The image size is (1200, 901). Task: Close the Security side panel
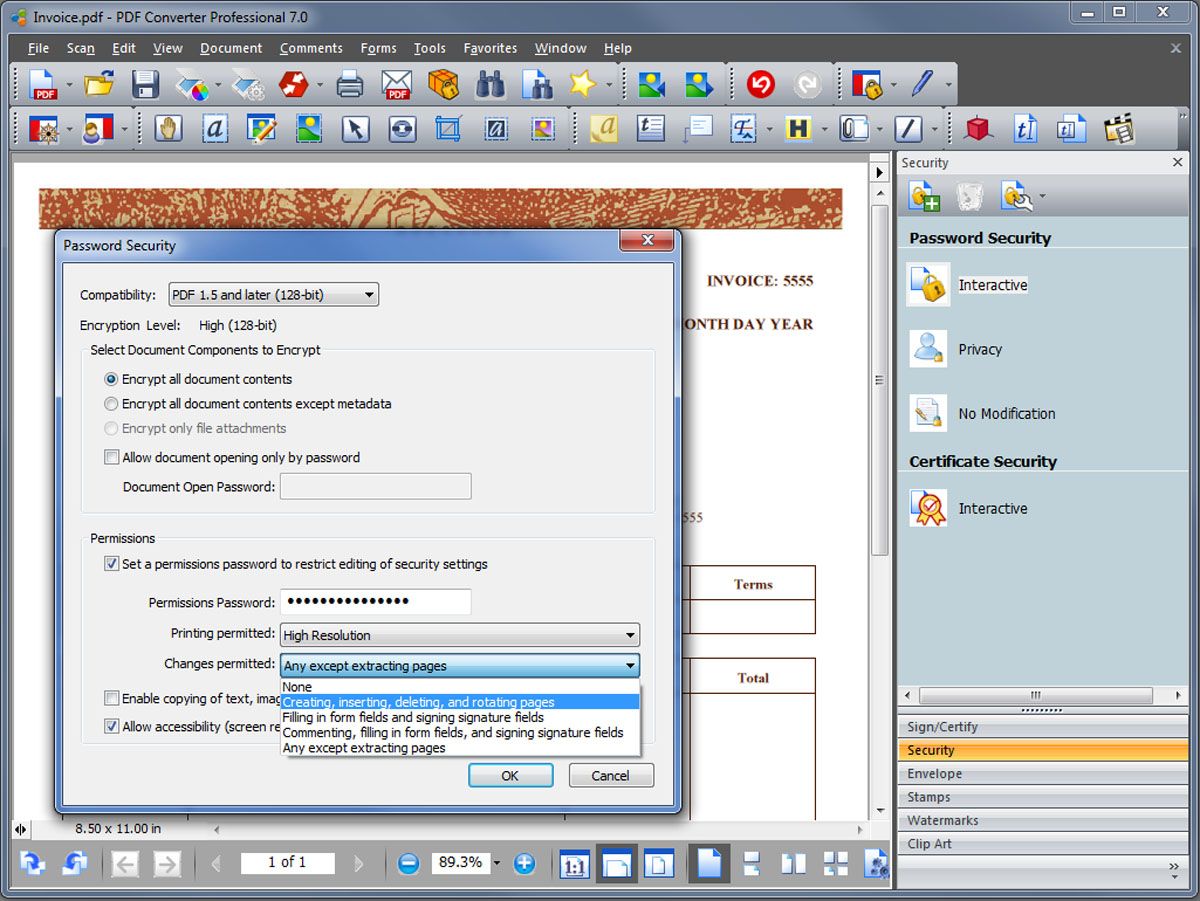click(x=1177, y=162)
